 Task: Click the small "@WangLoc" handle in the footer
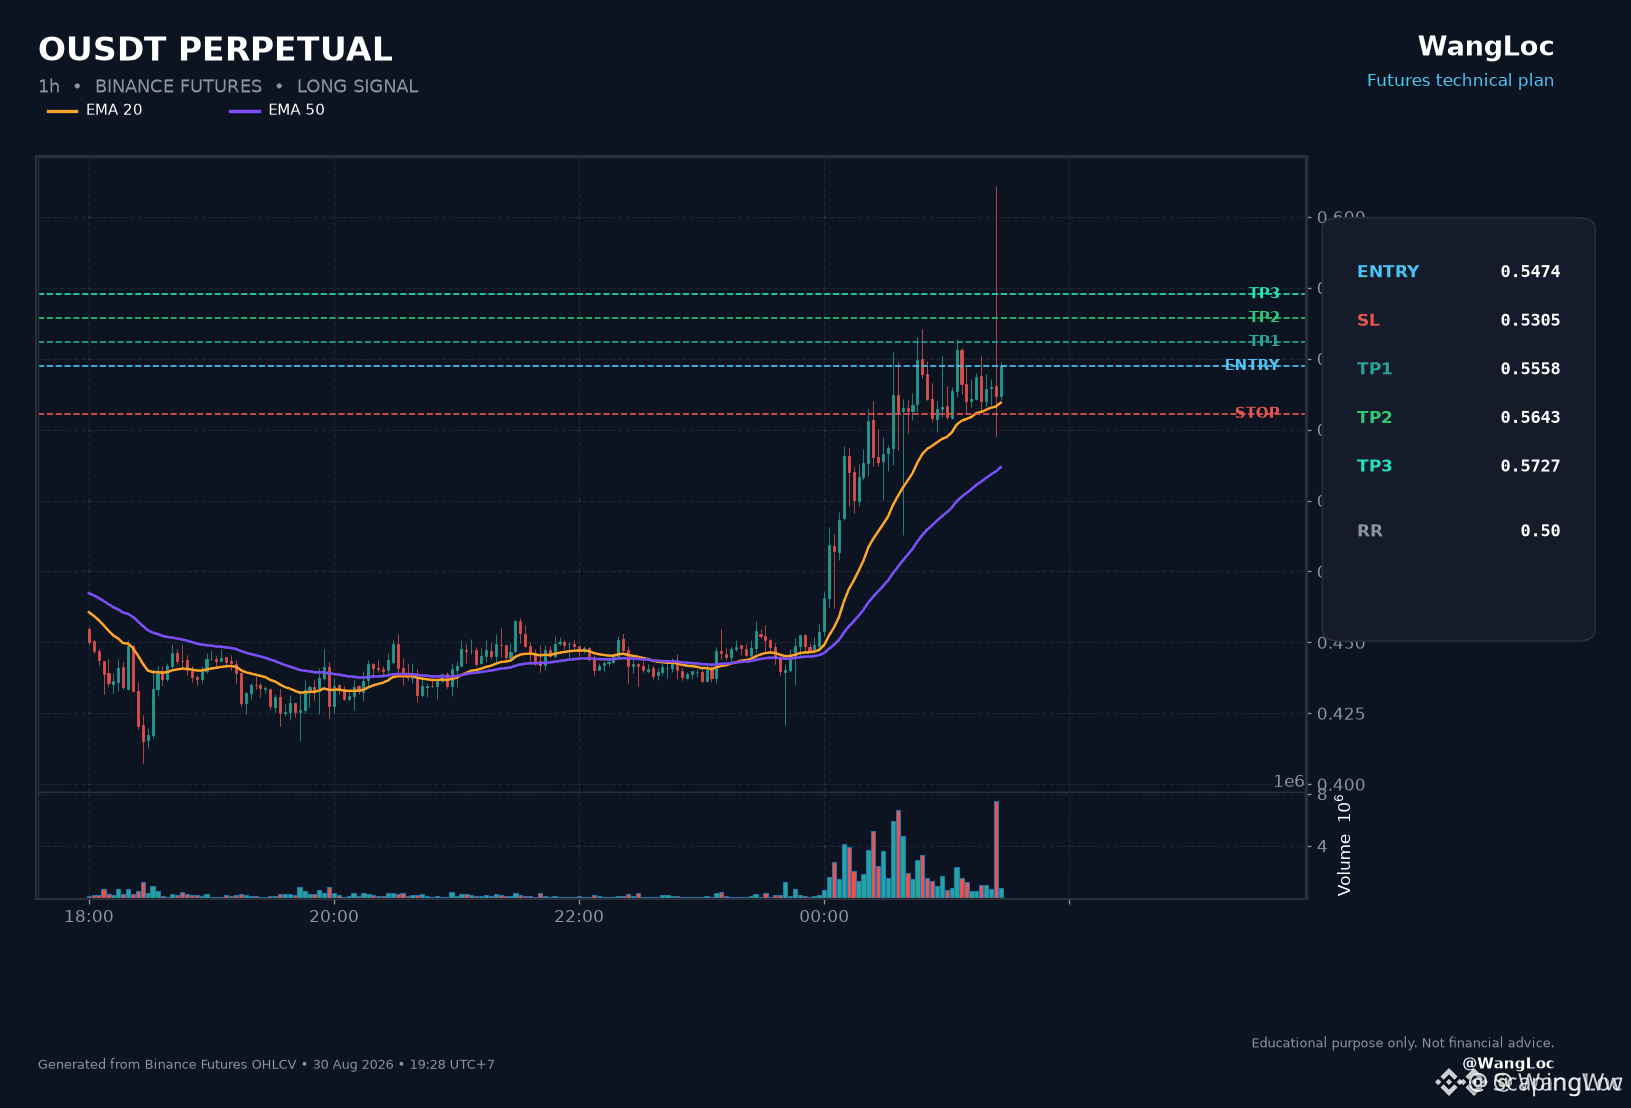pyautogui.click(x=1508, y=1064)
